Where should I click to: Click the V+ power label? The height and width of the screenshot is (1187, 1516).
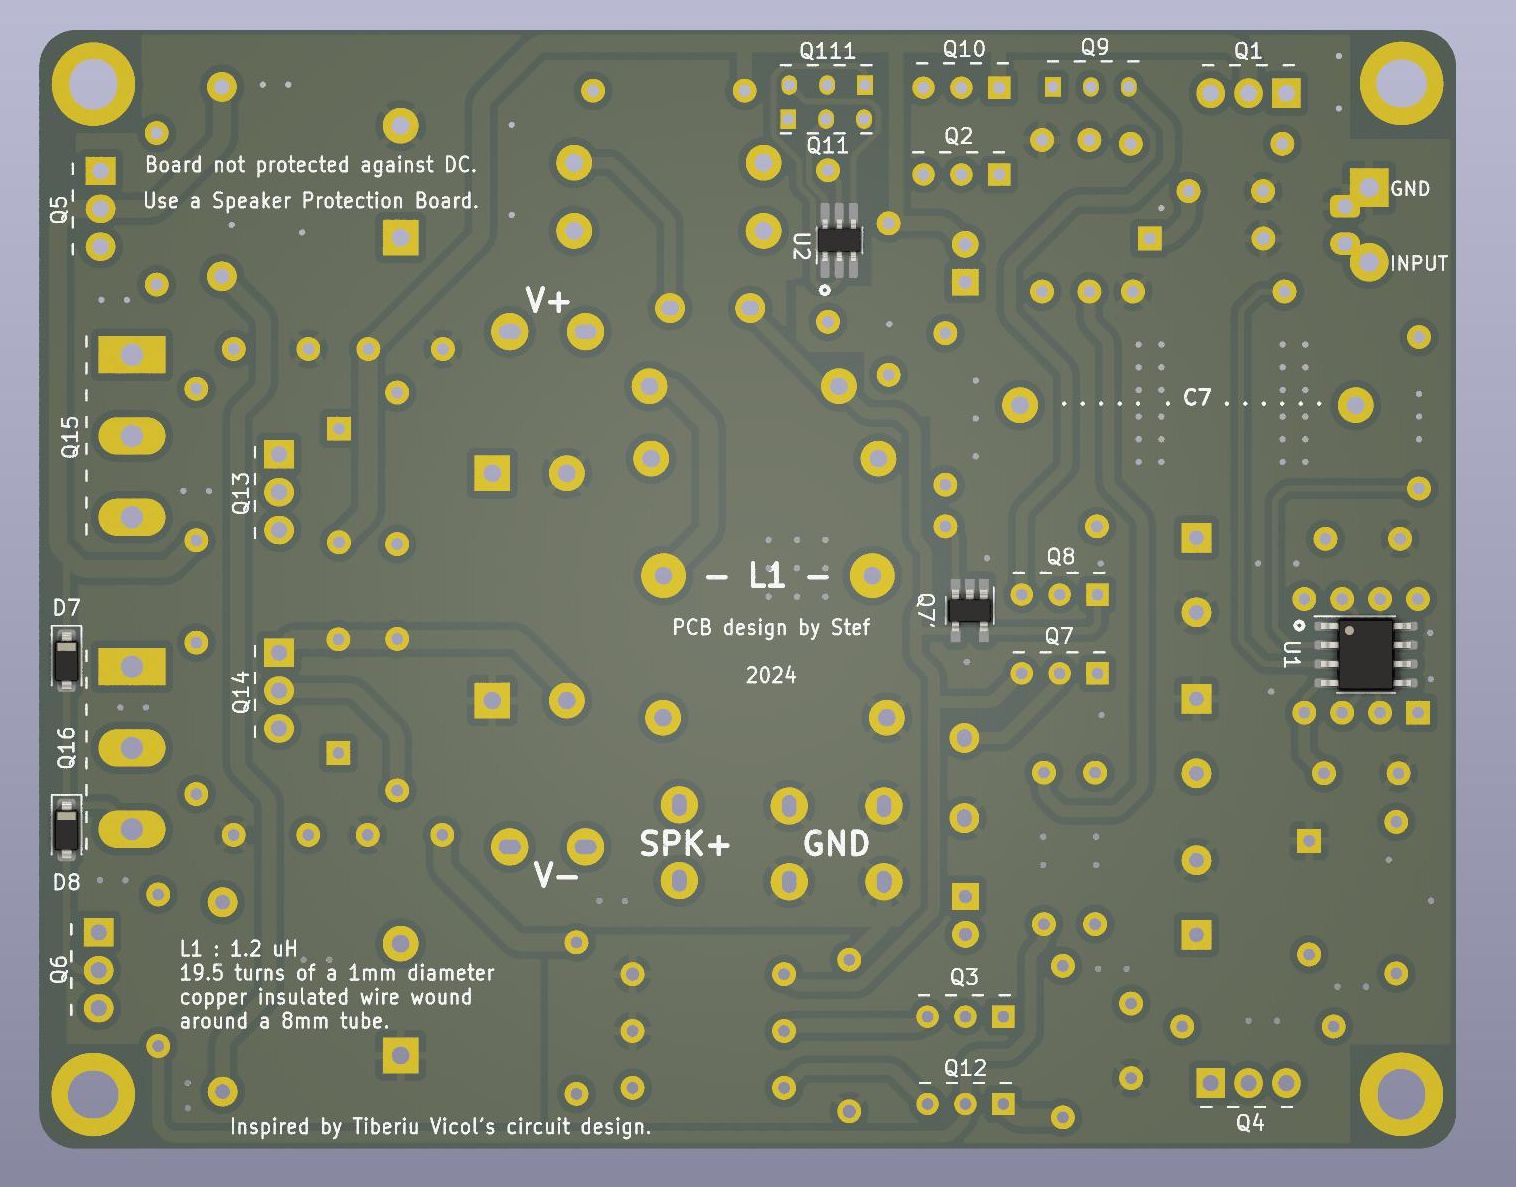pyautogui.click(x=547, y=300)
